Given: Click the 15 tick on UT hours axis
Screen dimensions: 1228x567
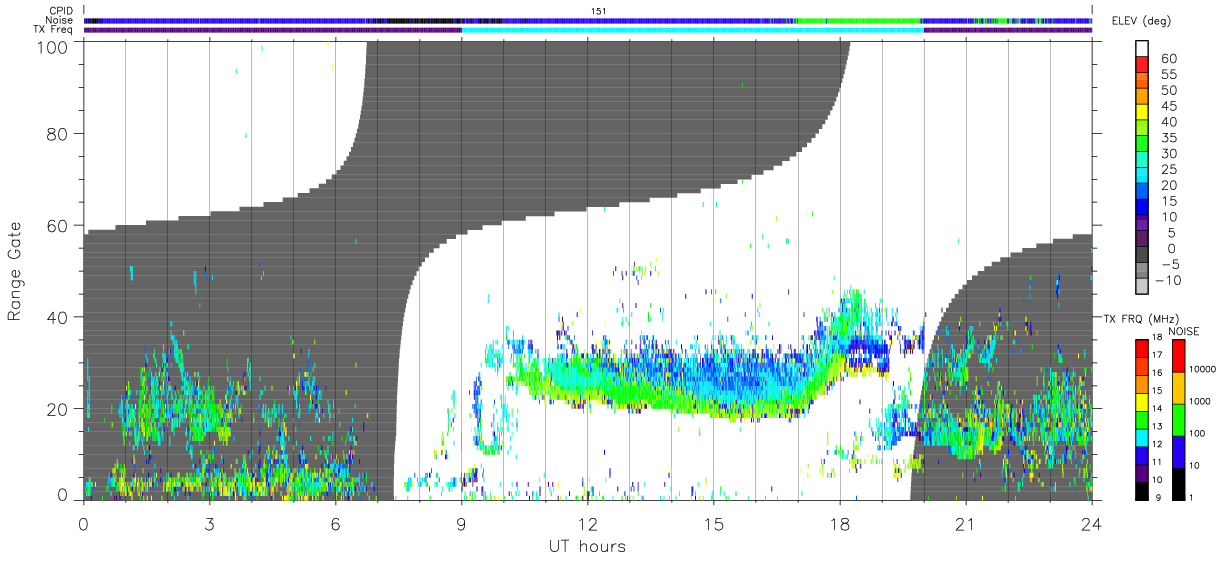Looking at the screenshot, I should click(713, 523).
